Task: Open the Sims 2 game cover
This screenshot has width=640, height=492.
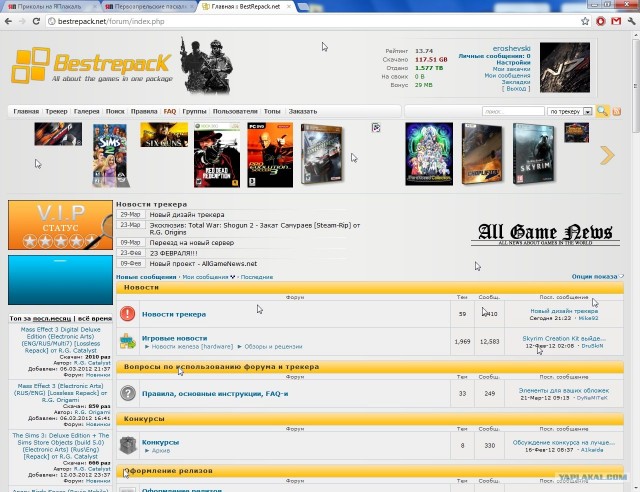Action: coord(110,155)
